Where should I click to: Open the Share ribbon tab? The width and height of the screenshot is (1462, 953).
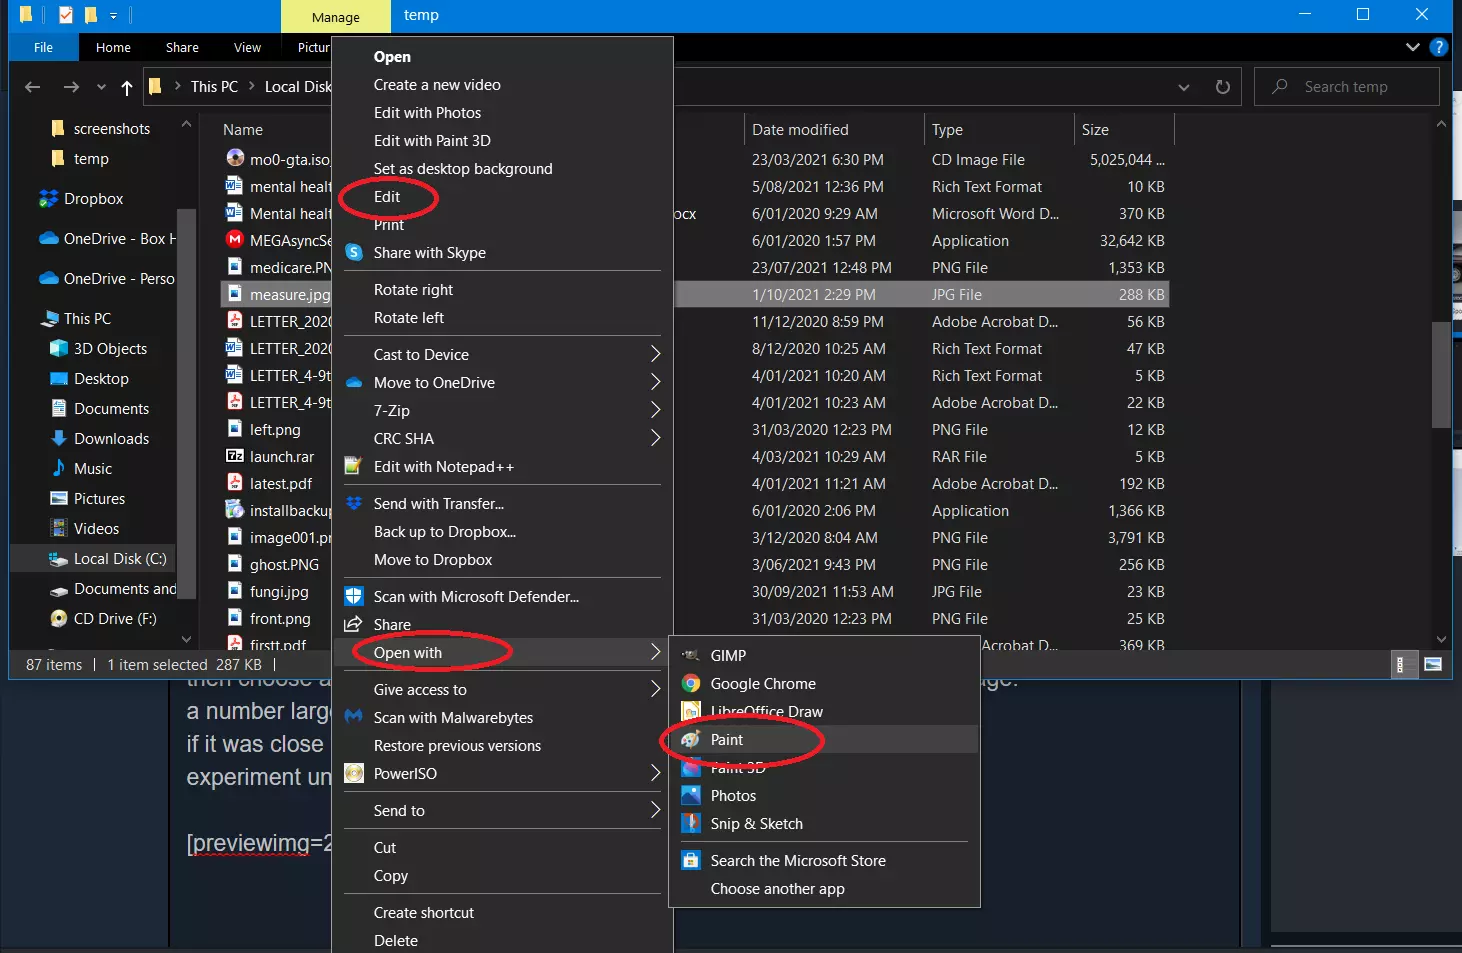(182, 47)
